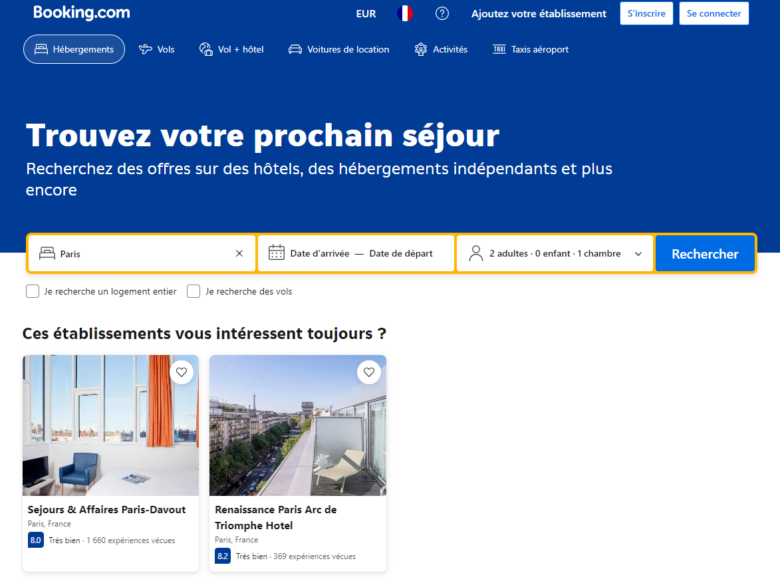The width and height of the screenshot is (780, 587).
Task: Open Sejours & Affaires Paris-Davout photo
Action: pyautogui.click(x=110, y=425)
